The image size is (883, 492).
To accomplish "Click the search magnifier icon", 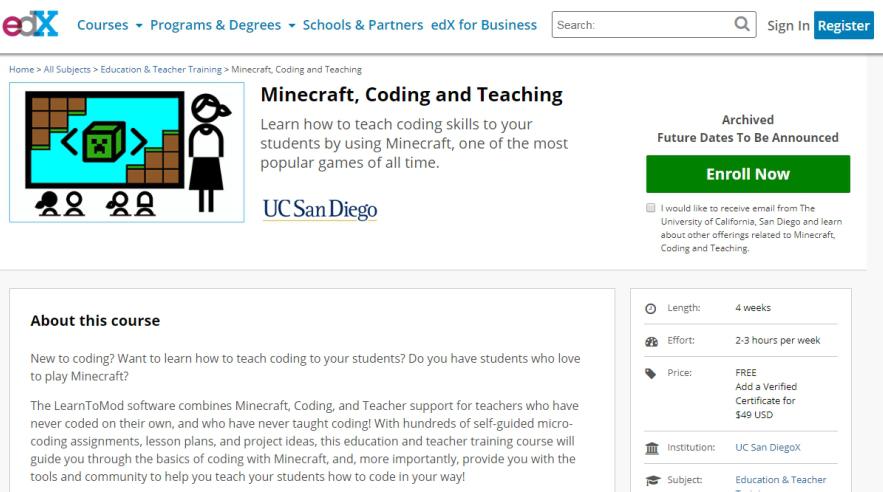I will [x=741, y=24].
